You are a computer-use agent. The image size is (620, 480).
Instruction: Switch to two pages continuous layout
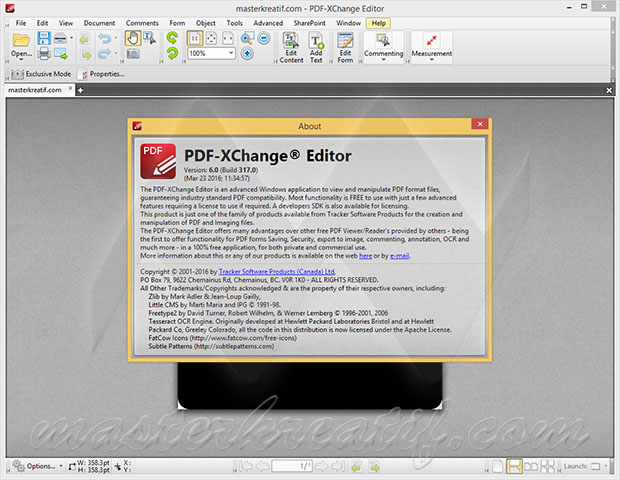[x=548, y=466]
